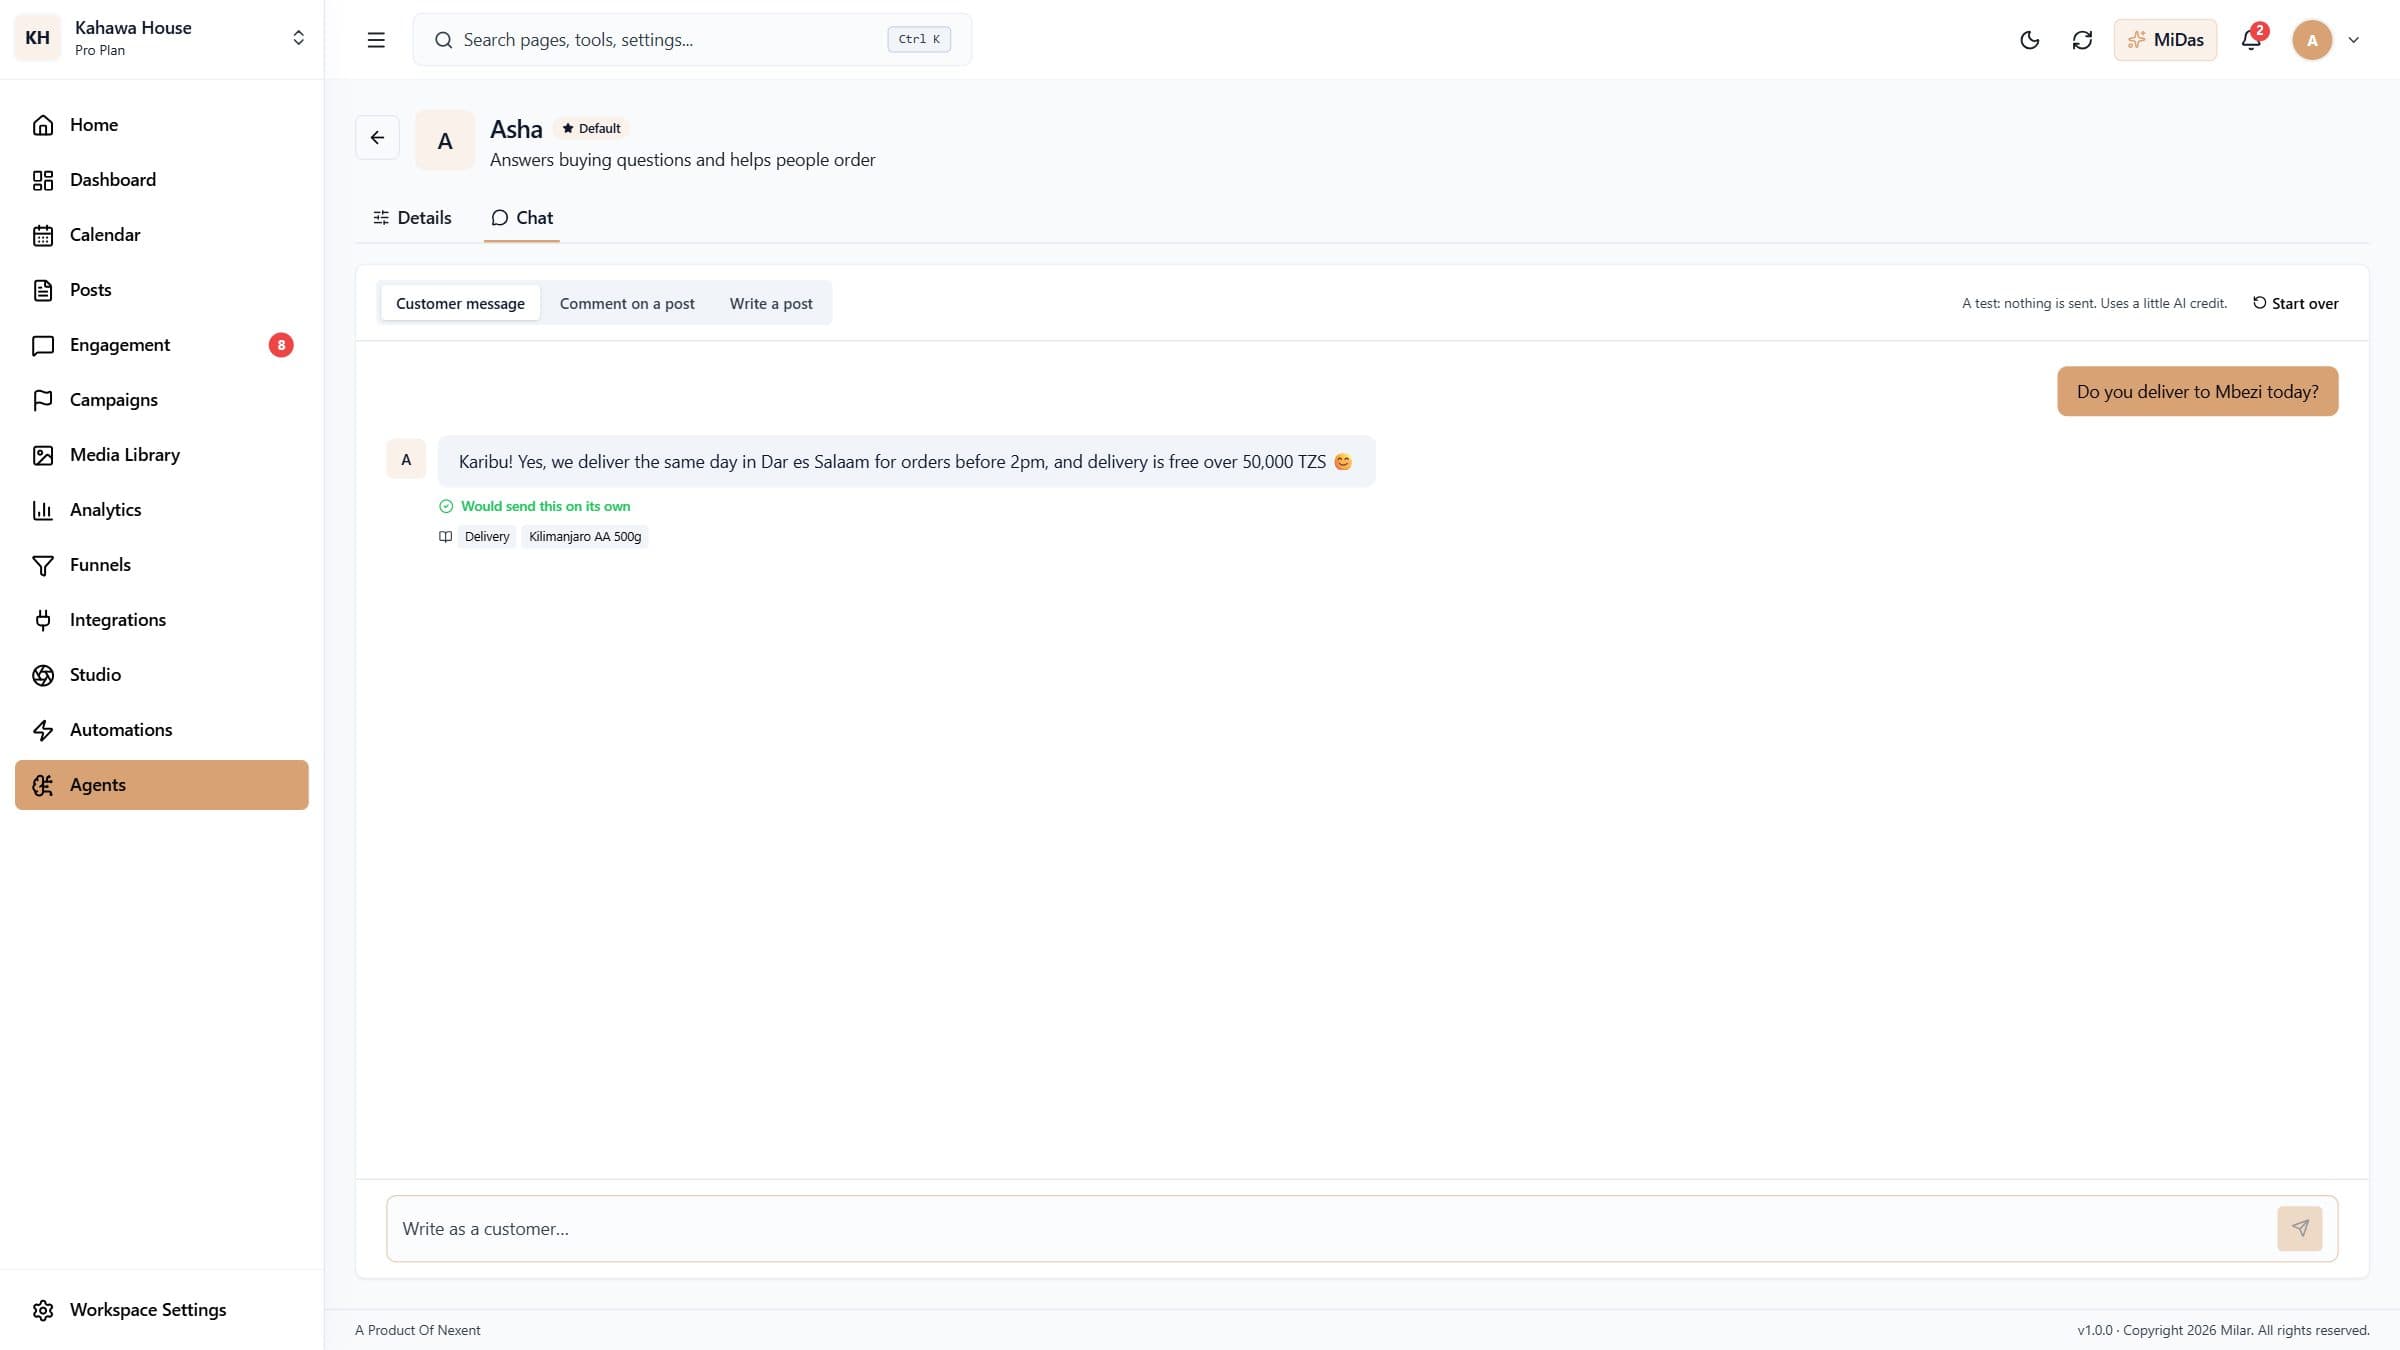Open MiDas assistant button
Screen dimensions: 2400x1350
click(2165, 40)
